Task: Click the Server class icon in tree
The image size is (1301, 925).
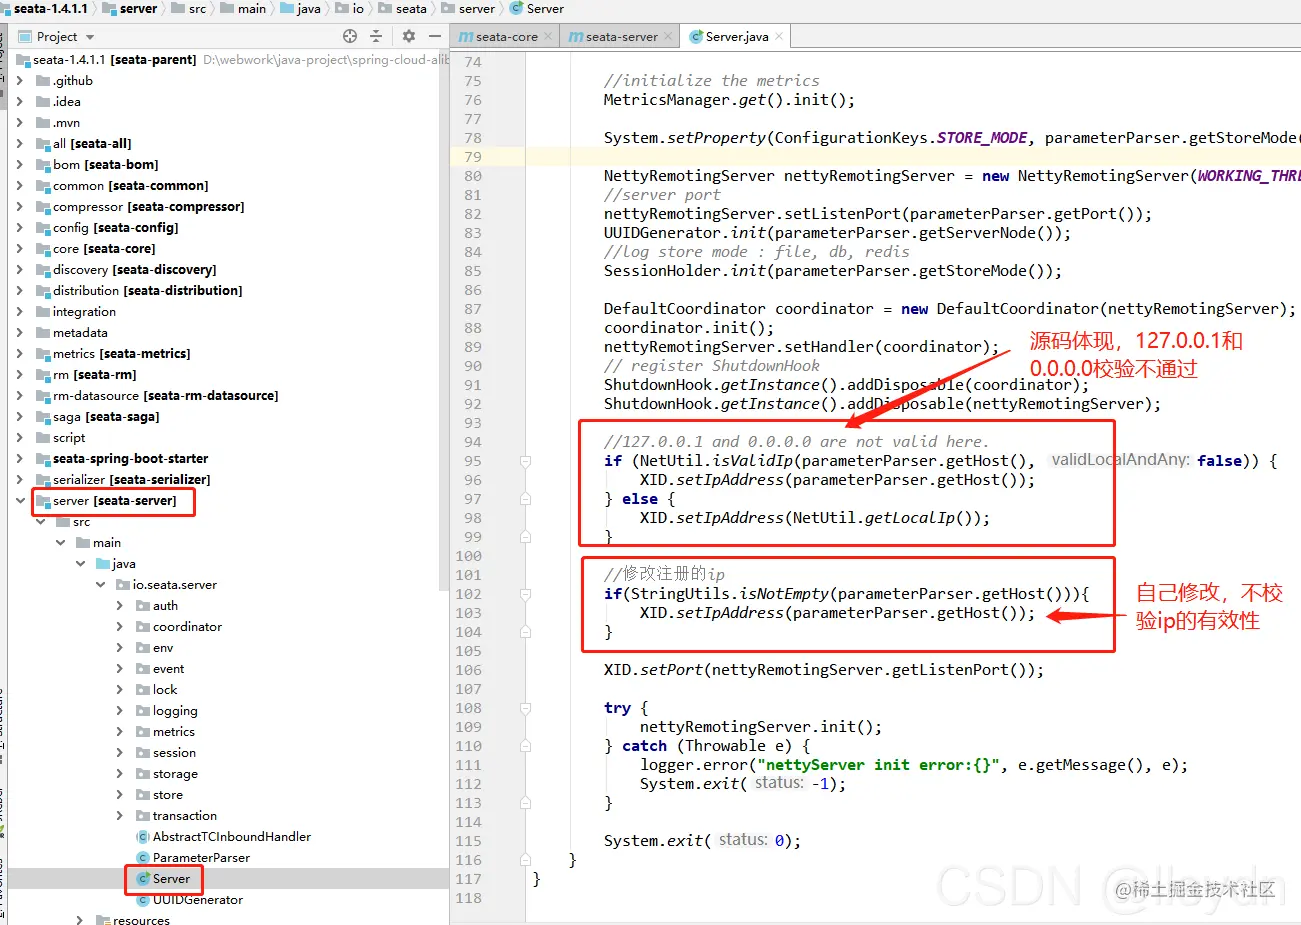Action: (x=143, y=879)
